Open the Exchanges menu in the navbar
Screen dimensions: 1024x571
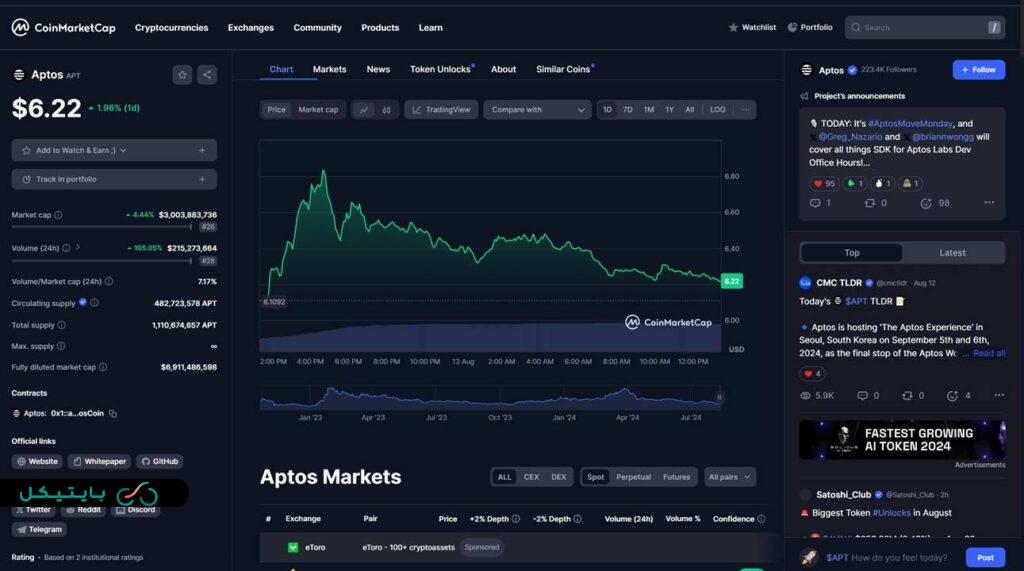click(x=250, y=28)
